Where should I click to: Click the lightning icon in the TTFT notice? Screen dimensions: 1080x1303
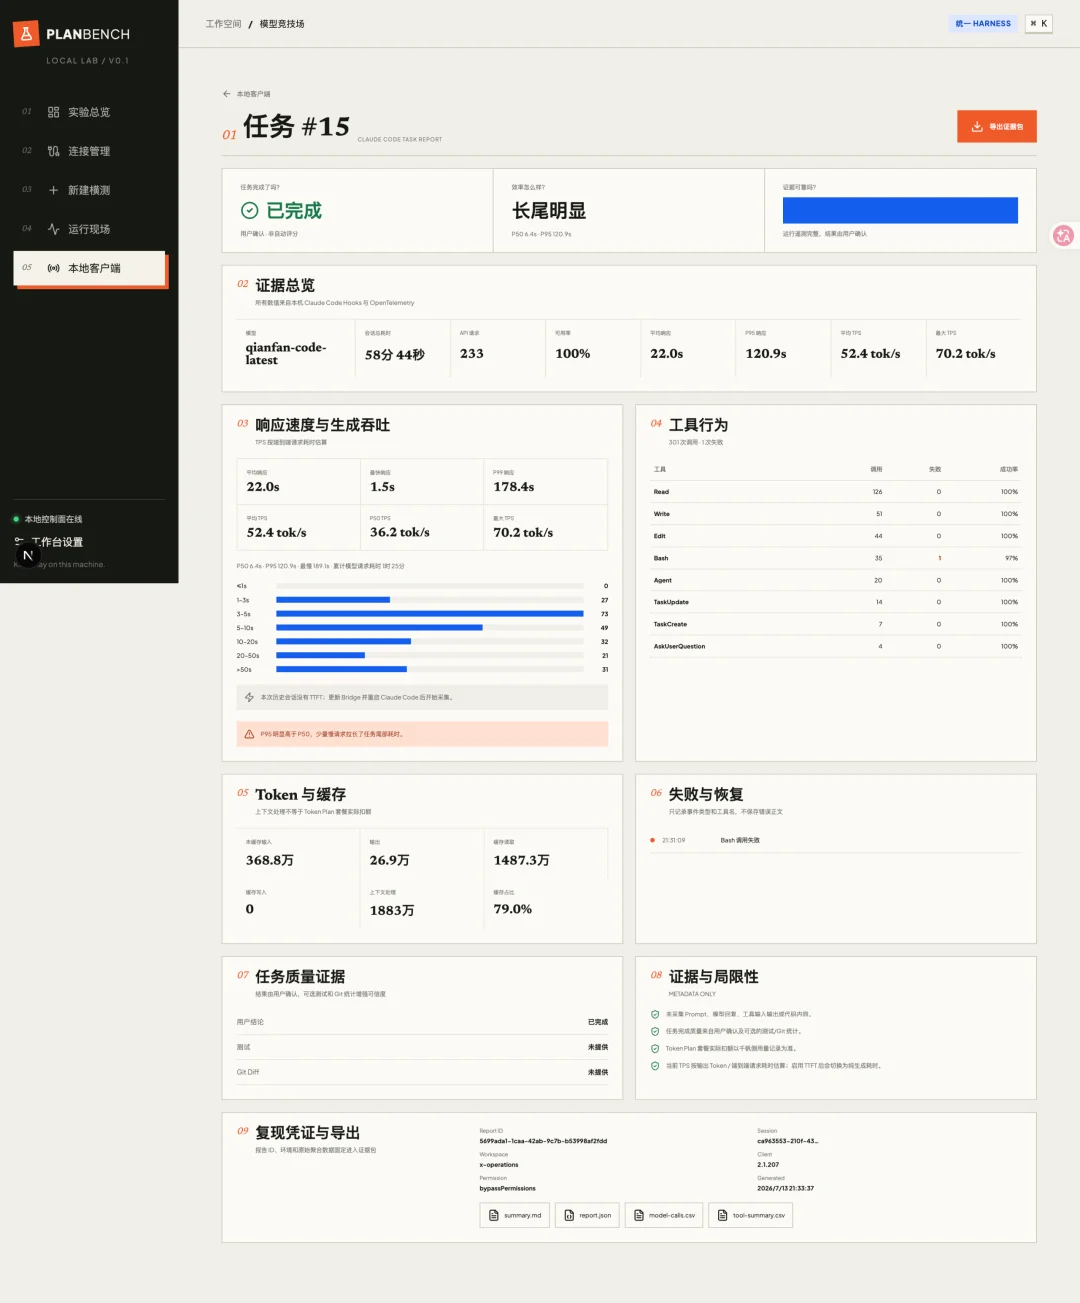point(249,697)
